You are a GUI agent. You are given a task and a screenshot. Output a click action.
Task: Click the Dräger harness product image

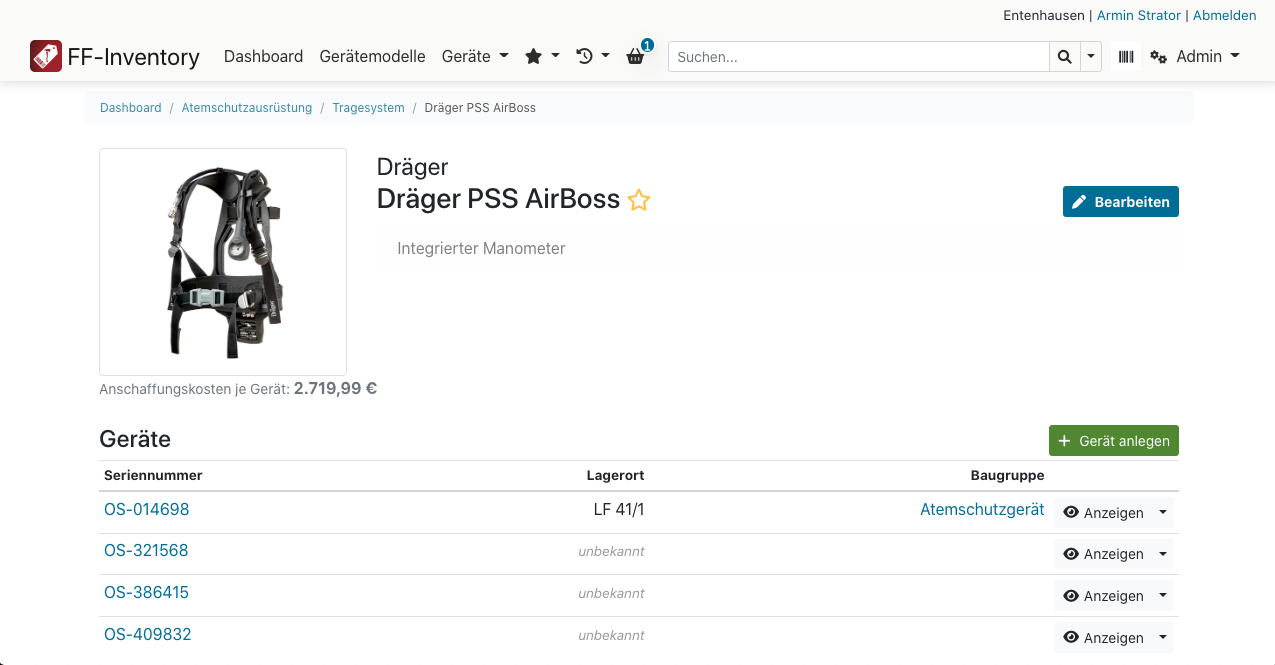click(223, 262)
